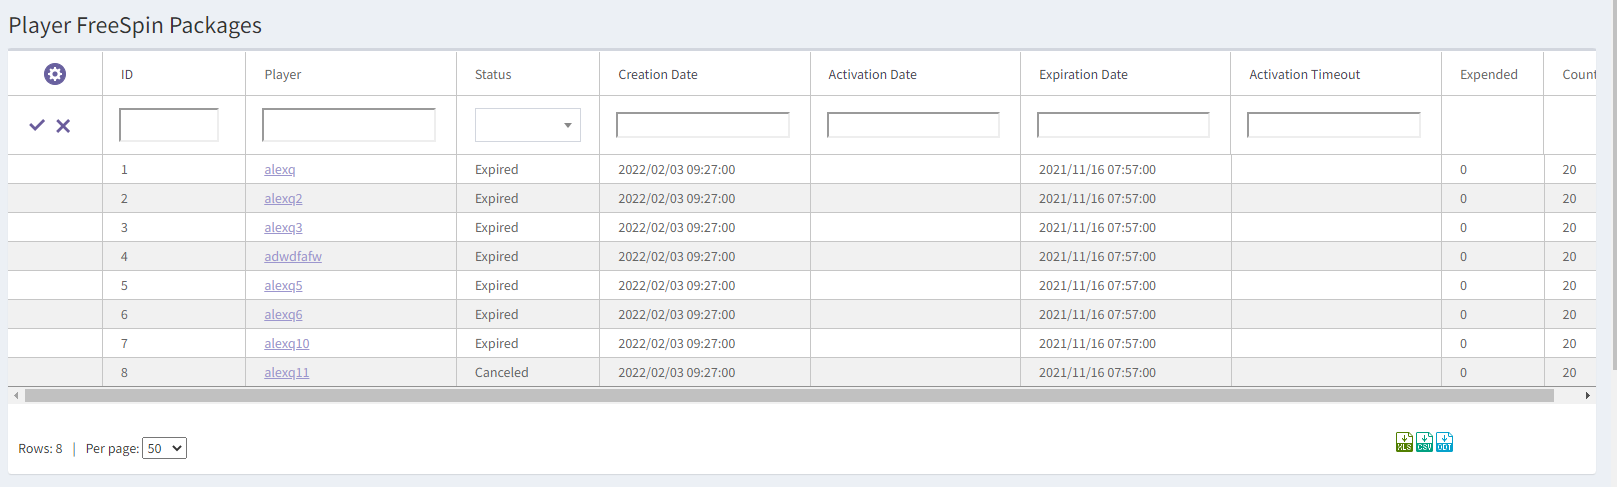Click the scrollbar's right arrow

1587,396
